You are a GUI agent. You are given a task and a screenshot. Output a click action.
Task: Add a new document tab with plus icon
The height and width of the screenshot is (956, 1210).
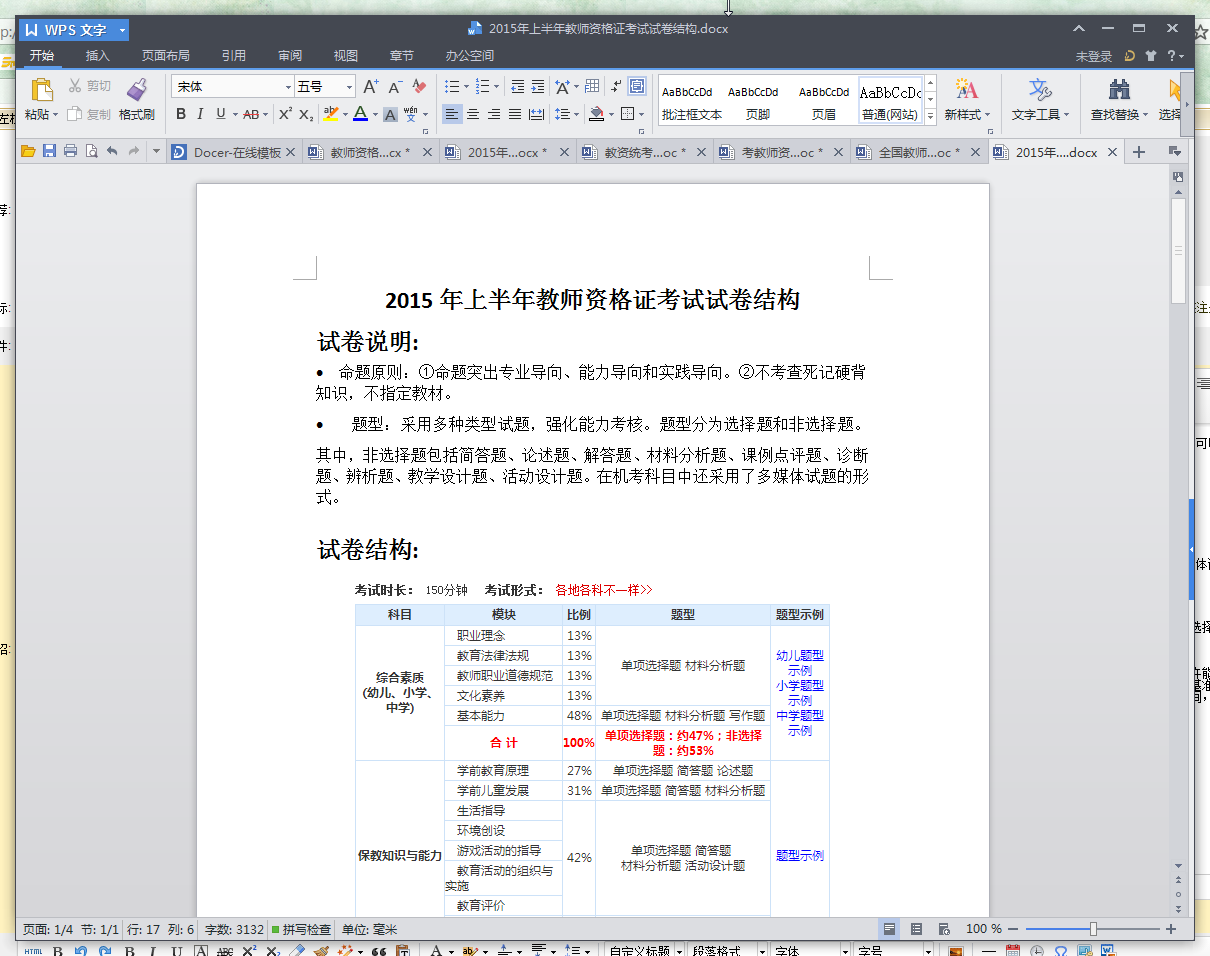[x=1138, y=152]
